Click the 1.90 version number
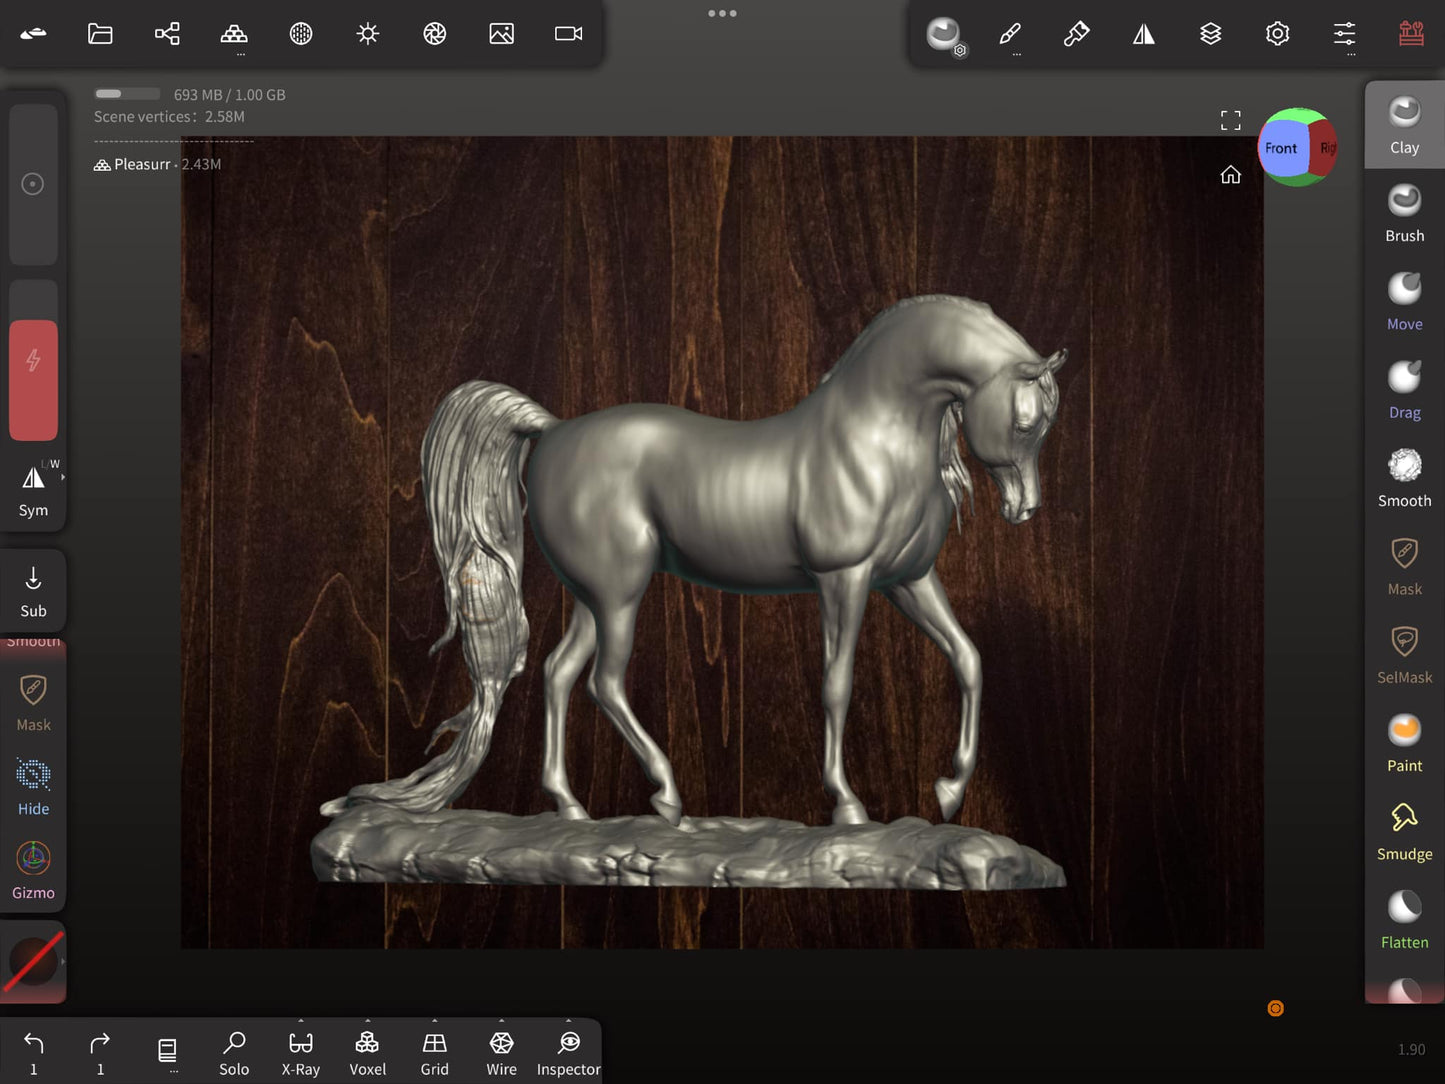 [x=1411, y=1049]
